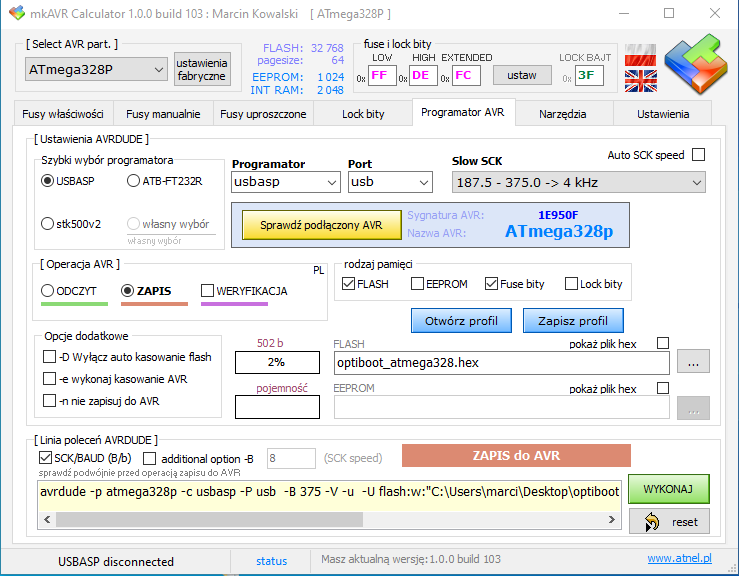
Task: Switch to Fusy manualnie tab
Action: [x=163, y=114]
